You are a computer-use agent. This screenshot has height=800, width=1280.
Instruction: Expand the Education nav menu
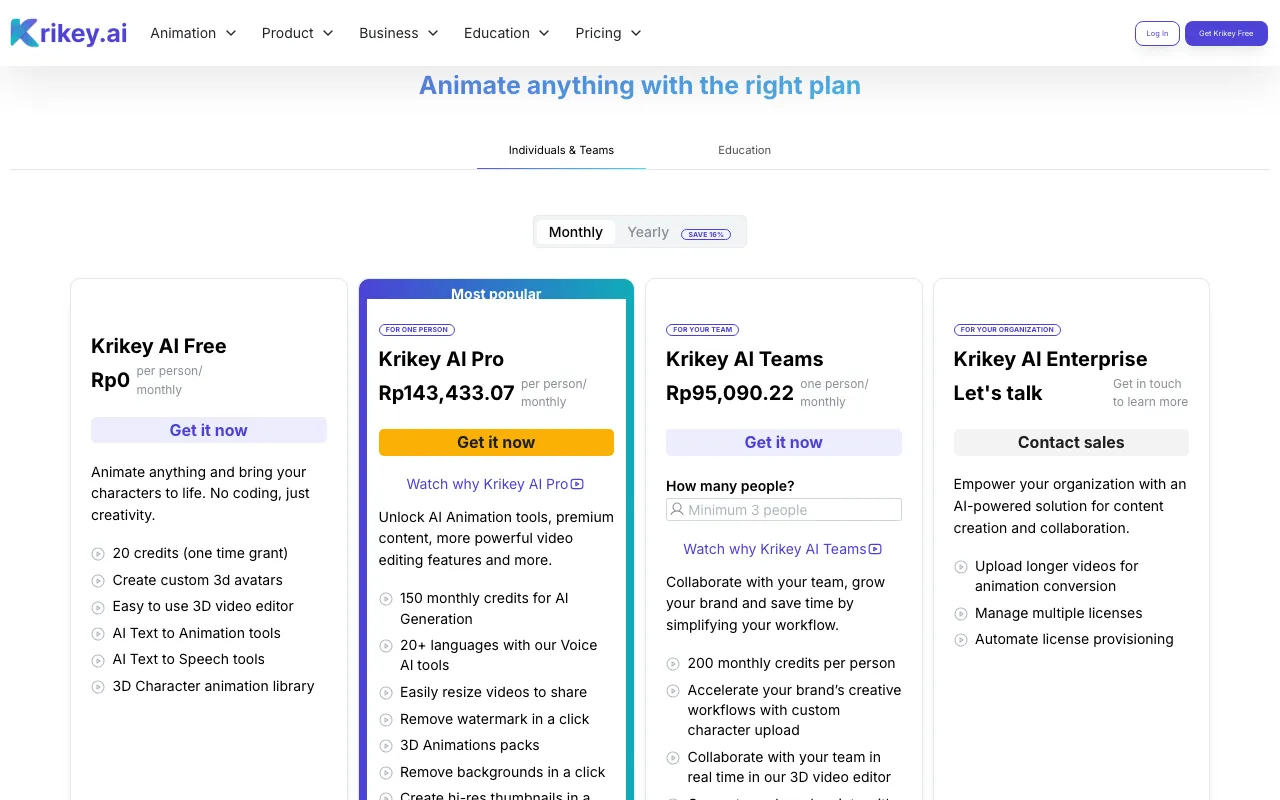[507, 33]
